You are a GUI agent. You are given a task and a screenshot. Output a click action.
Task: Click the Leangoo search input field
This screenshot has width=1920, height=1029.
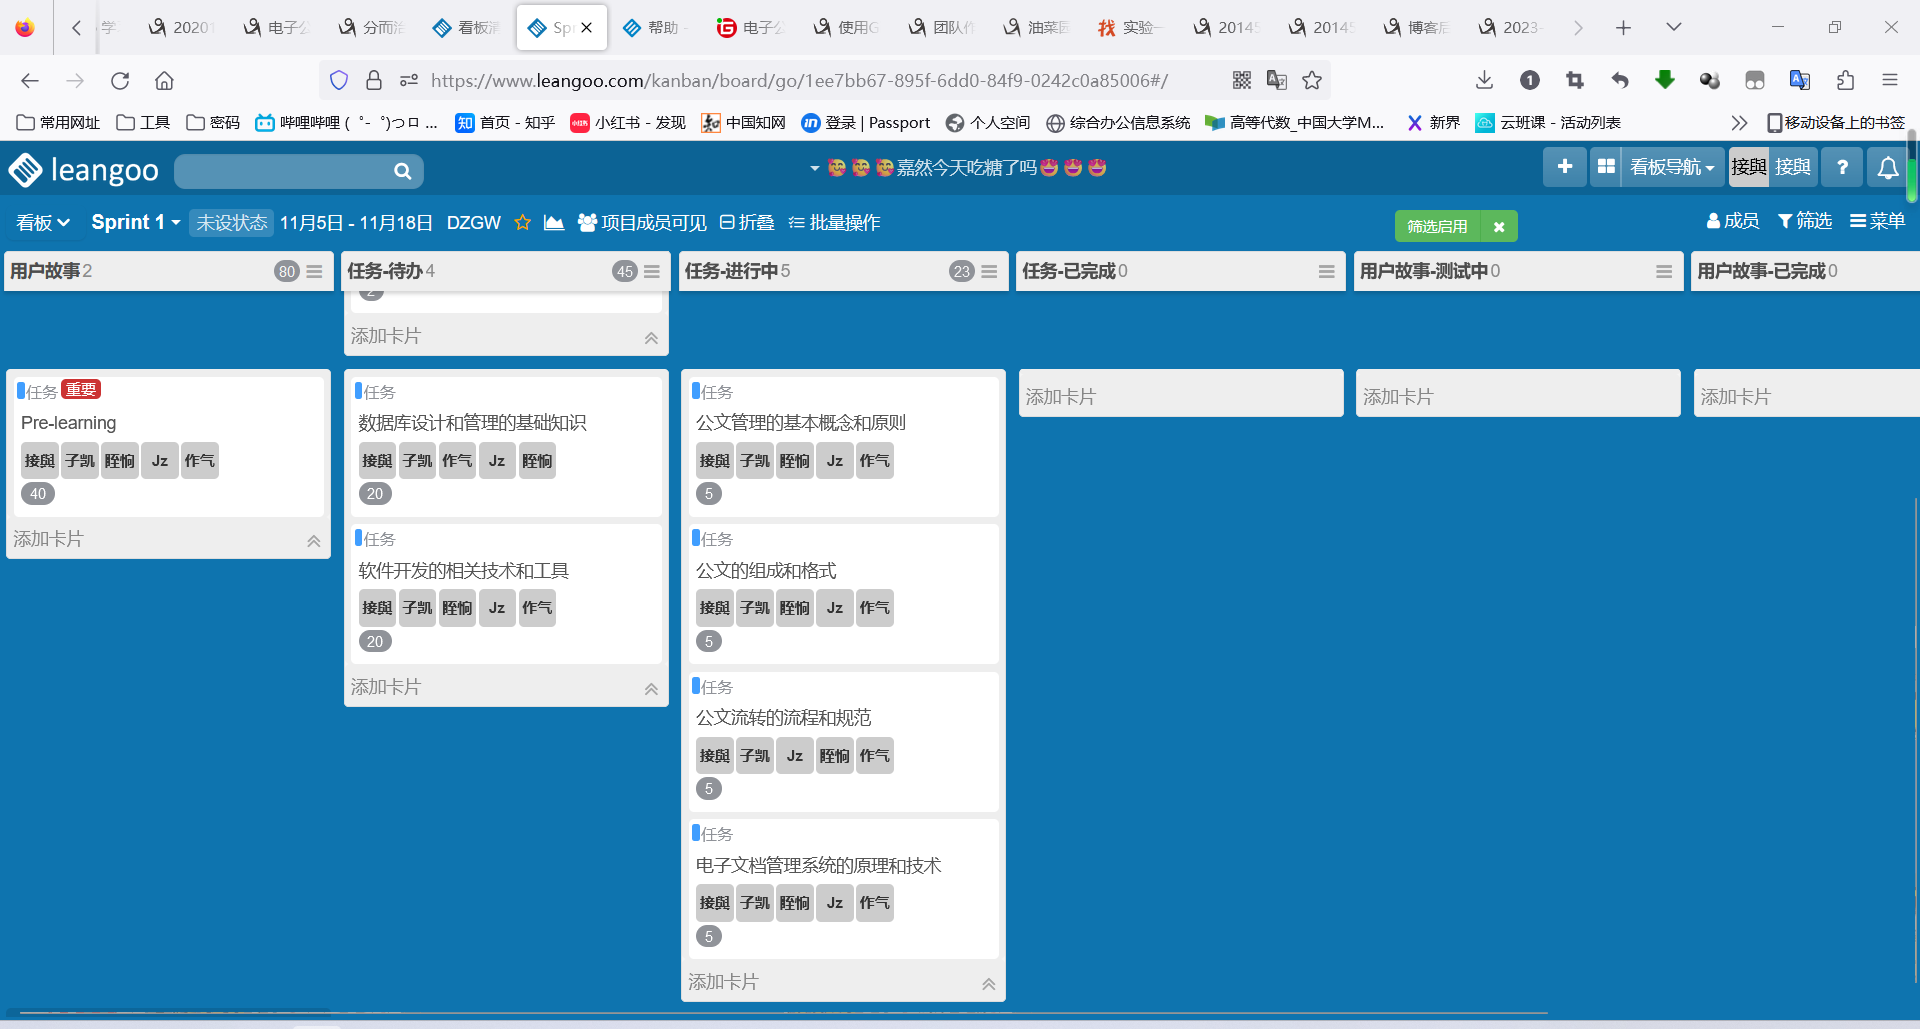(x=286, y=171)
